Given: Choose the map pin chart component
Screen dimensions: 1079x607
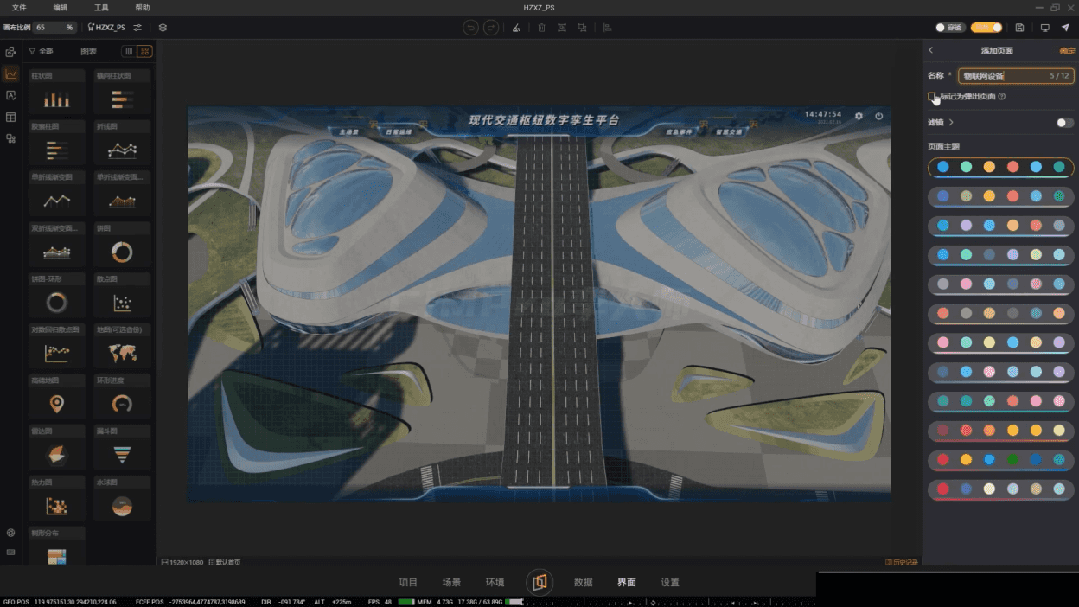Looking at the screenshot, I should (56, 398).
